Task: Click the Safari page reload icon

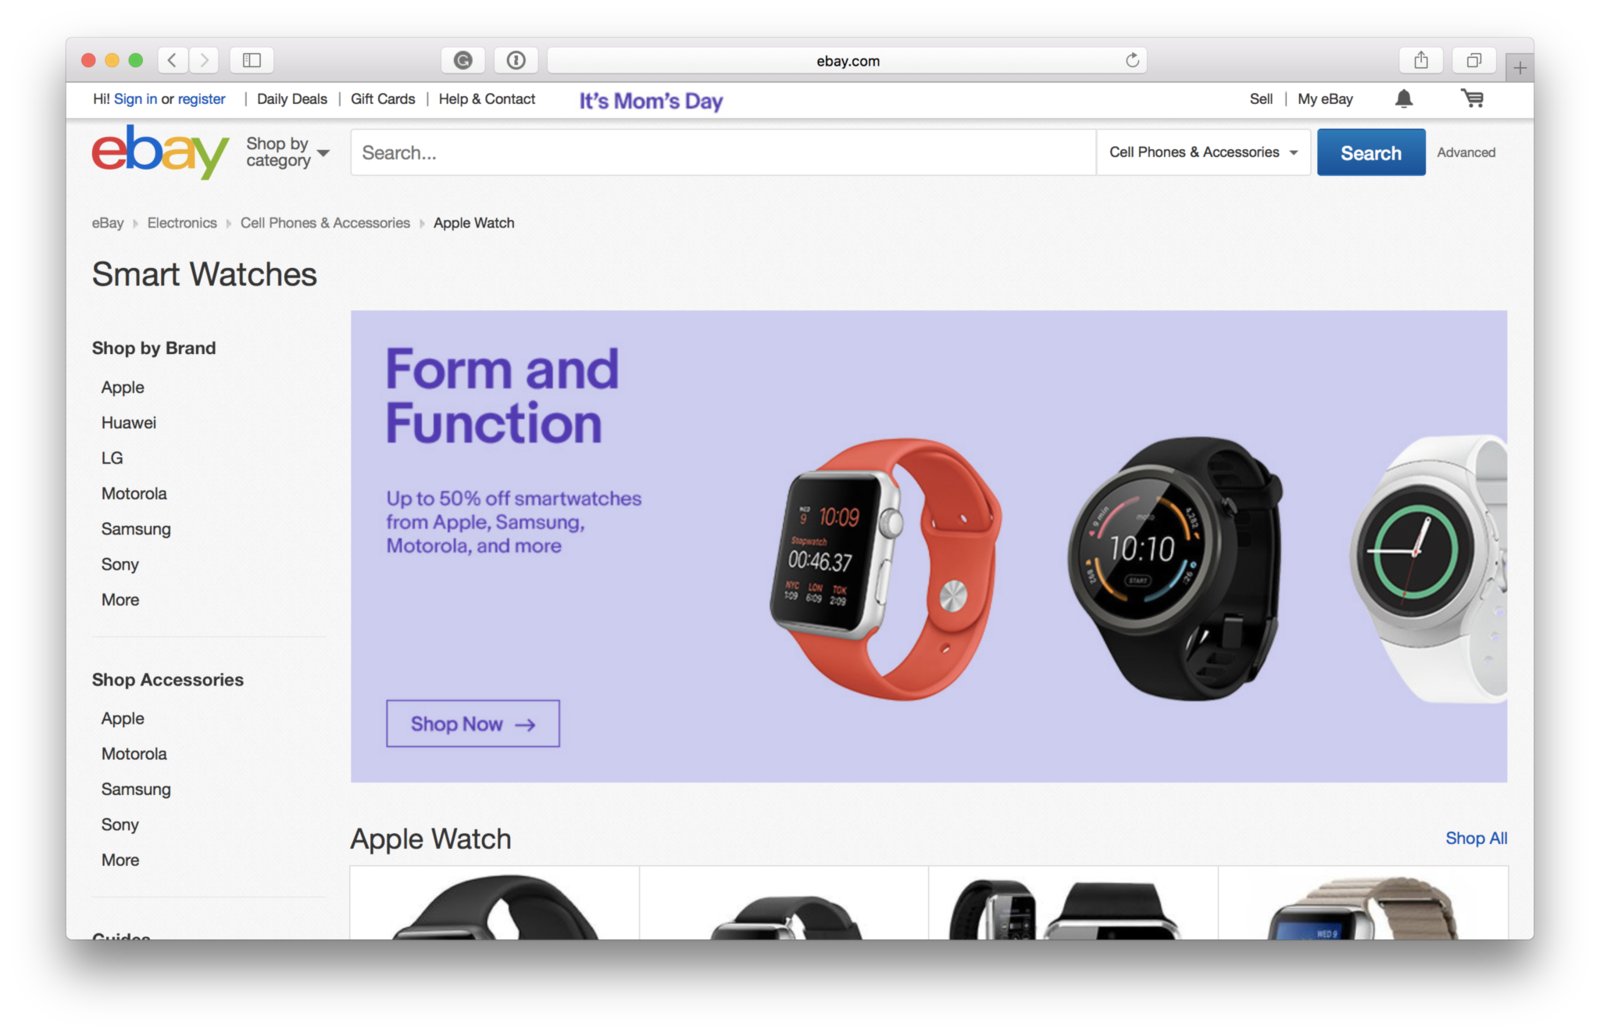Action: (1132, 60)
